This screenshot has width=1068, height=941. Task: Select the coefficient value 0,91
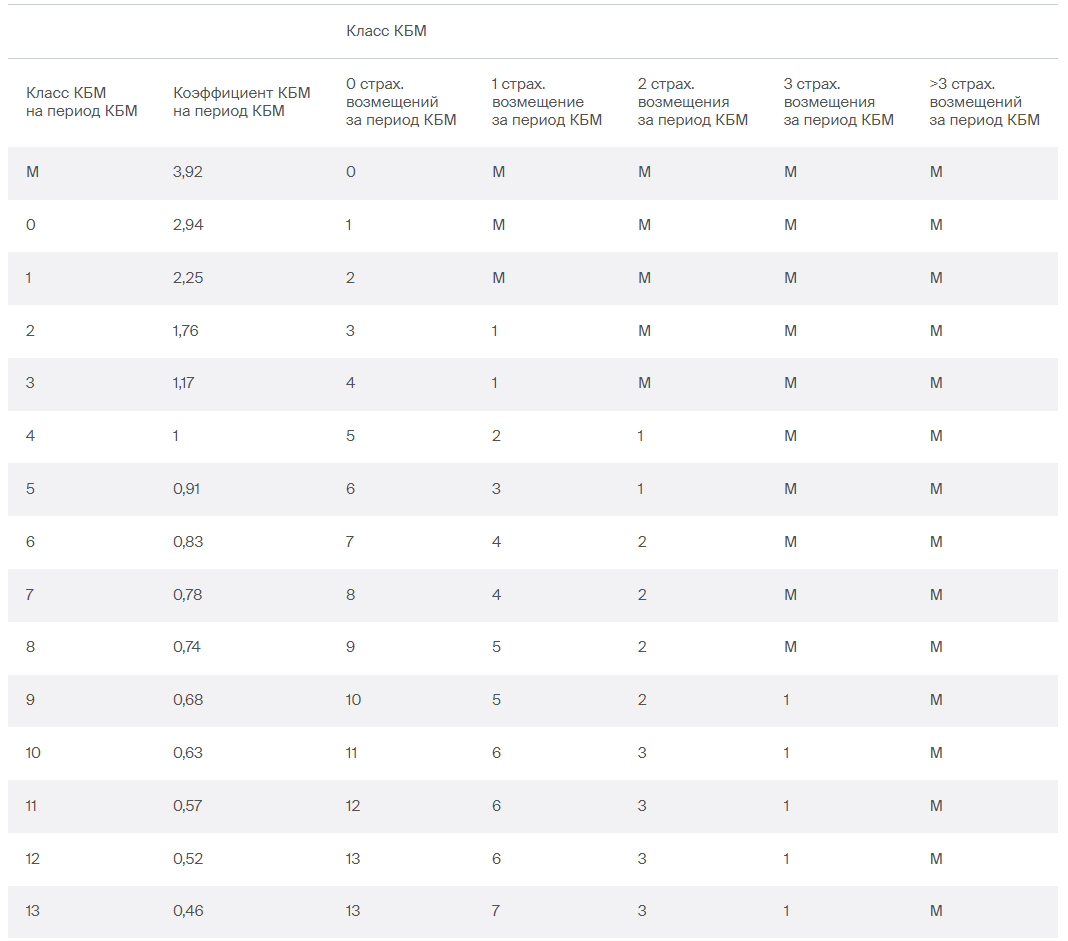coord(187,489)
